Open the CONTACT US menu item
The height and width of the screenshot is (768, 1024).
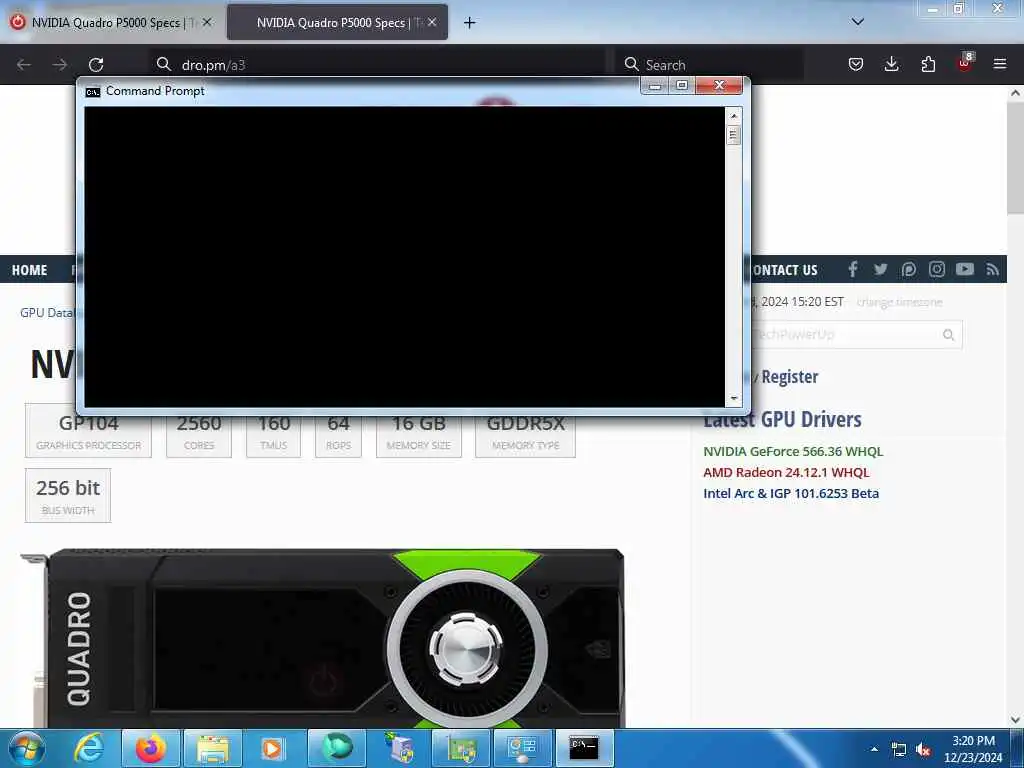coord(785,270)
